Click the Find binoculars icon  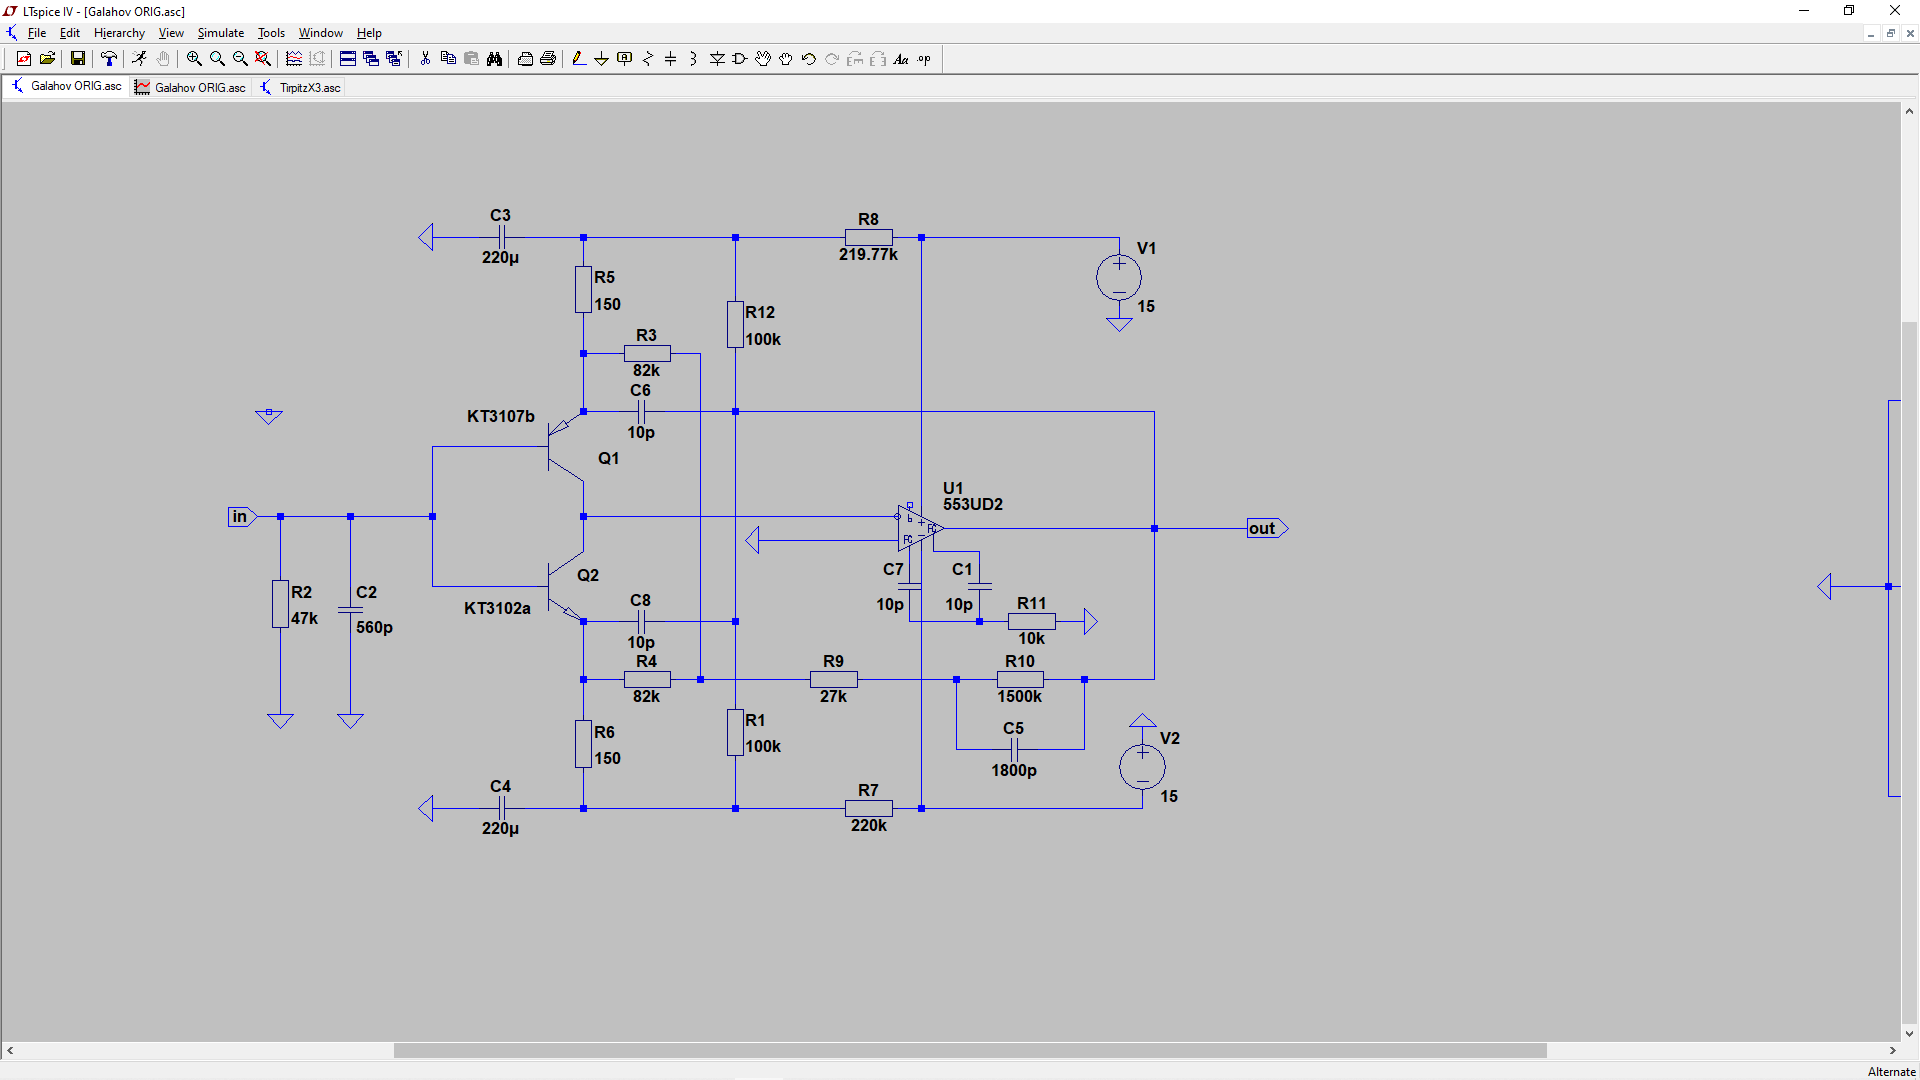(x=494, y=59)
